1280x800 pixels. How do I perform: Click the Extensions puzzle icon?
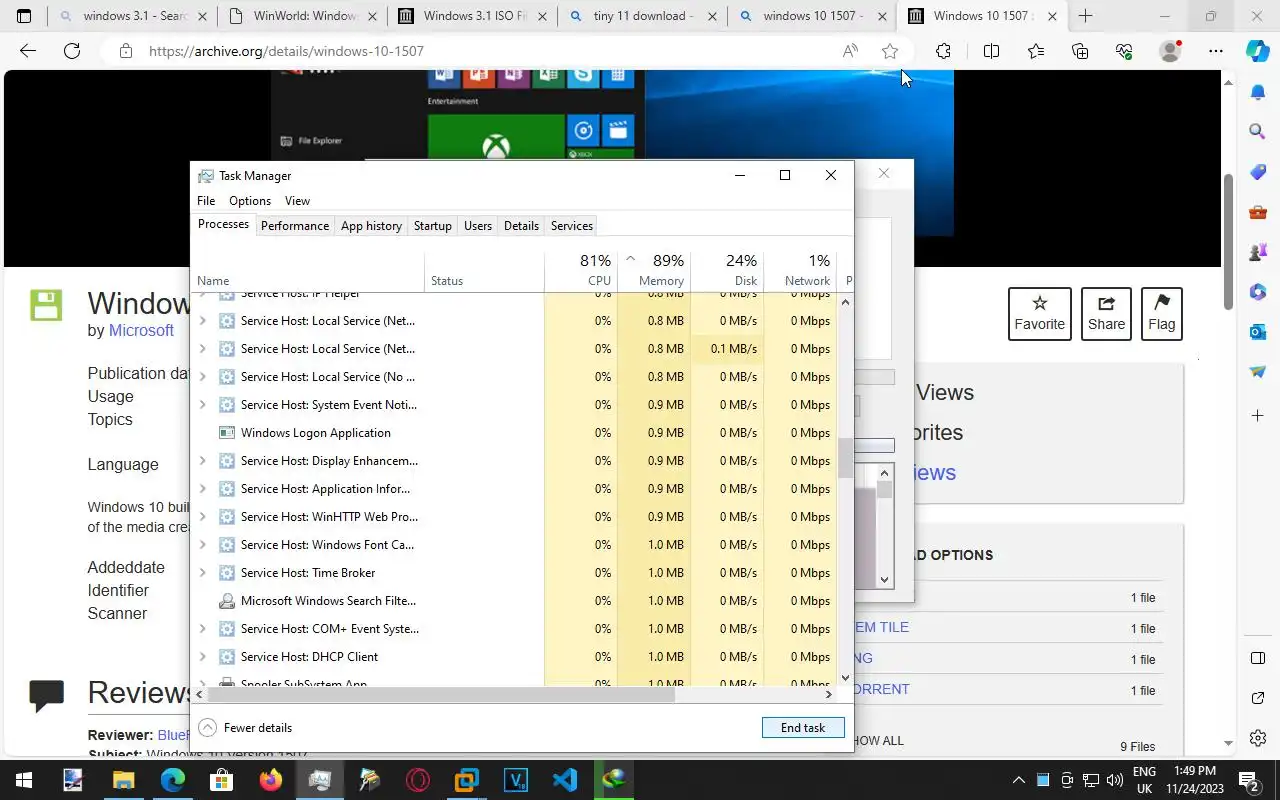click(x=943, y=51)
